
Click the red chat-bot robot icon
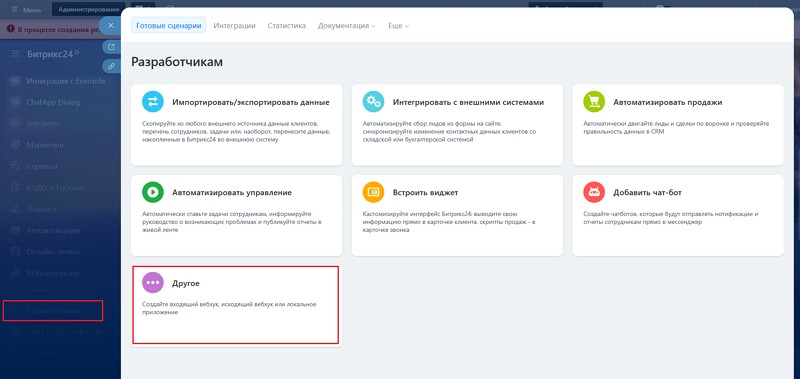(594, 192)
